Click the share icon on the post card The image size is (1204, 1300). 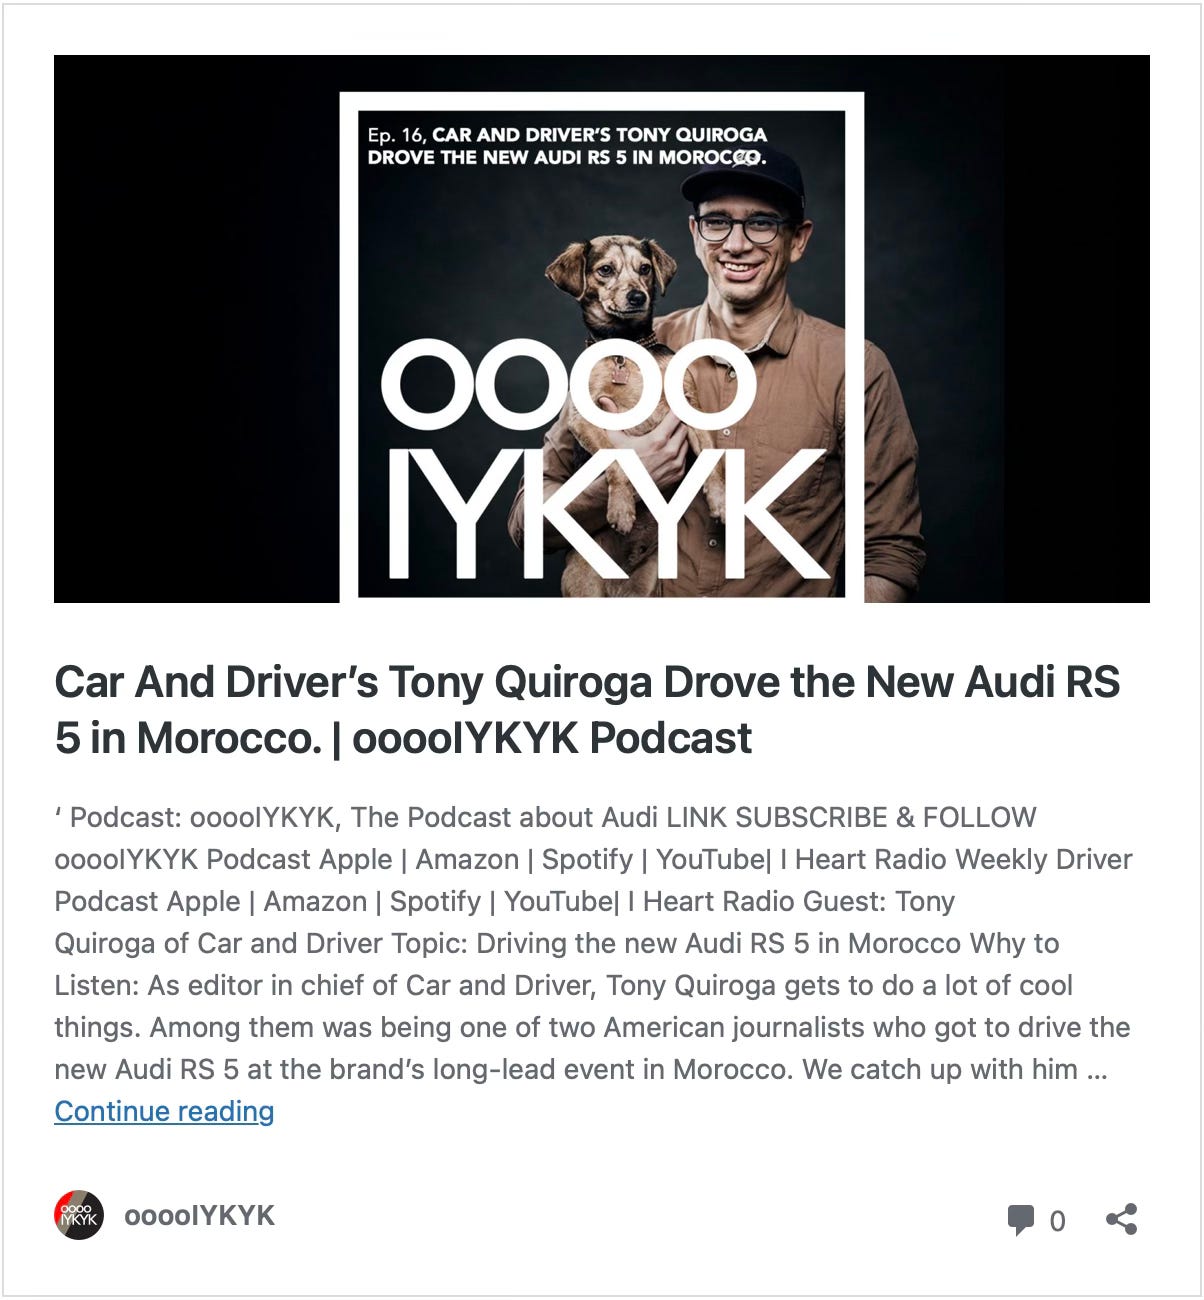(x=1121, y=1219)
